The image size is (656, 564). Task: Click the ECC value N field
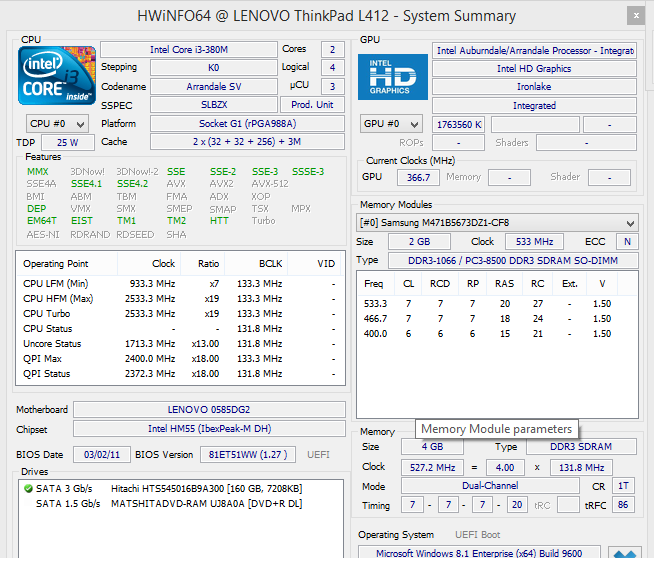[627, 242]
